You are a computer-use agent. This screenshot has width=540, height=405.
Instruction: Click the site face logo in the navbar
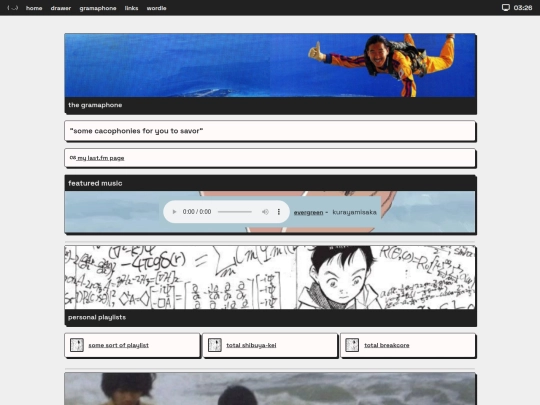(12, 8)
